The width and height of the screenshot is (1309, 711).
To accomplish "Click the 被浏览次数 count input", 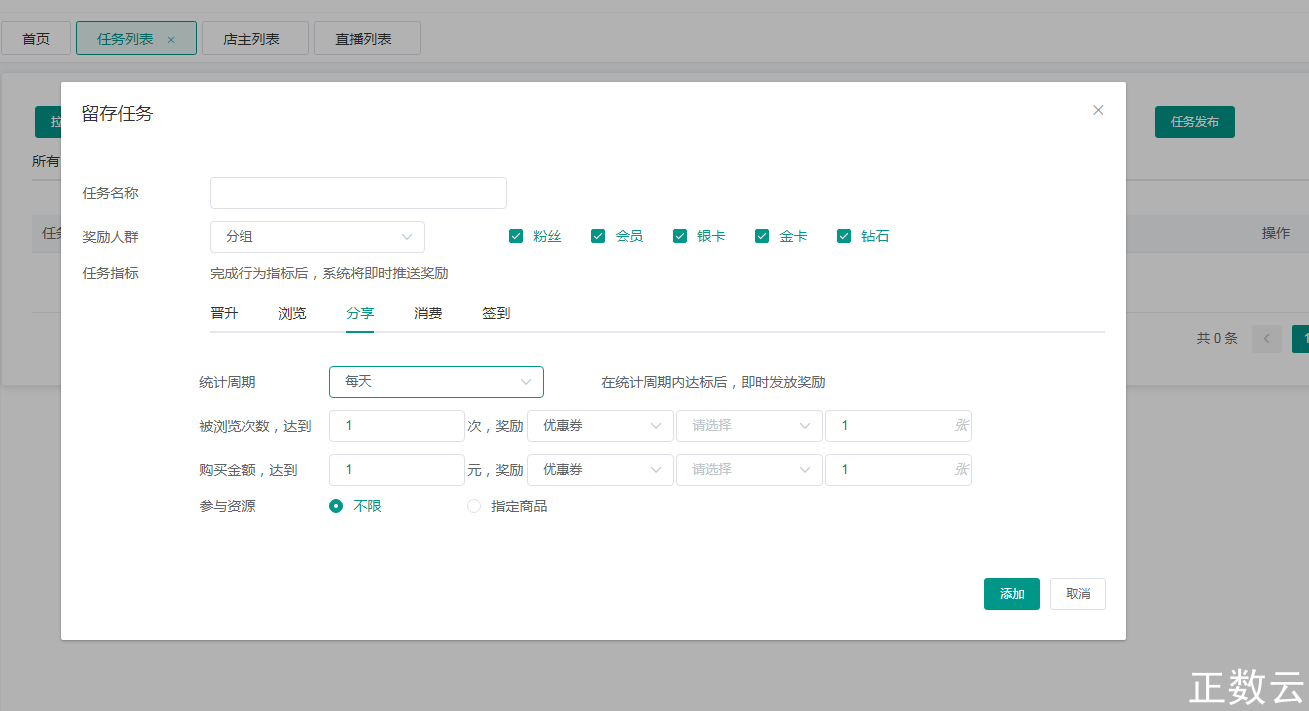I will tap(397, 426).
